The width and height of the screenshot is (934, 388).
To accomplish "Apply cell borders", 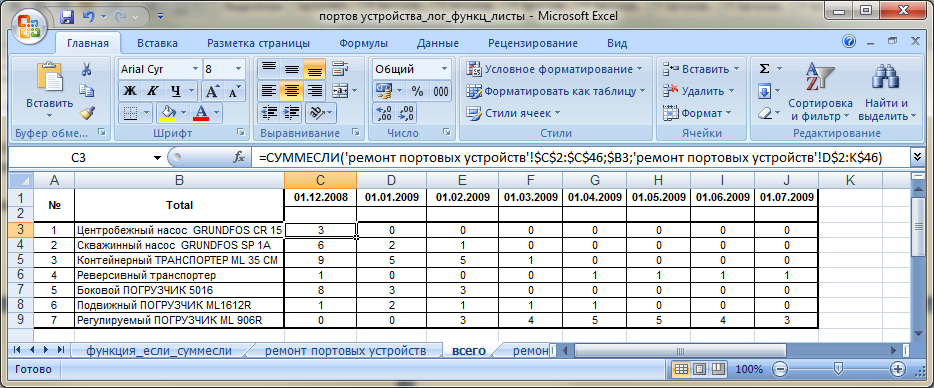I will click(129, 113).
